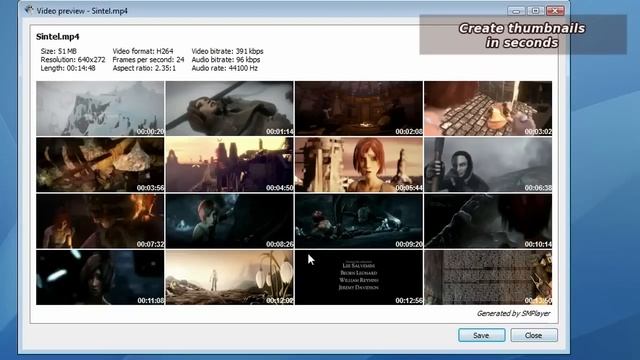Click the 'Resolution: 640x272' text
The image size is (640, 360).
pyautogui.click(x=73, y=60)
